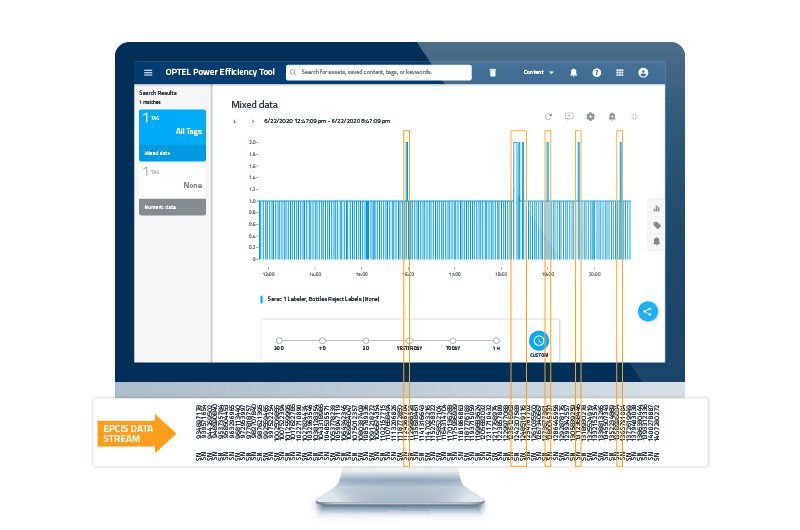Click the trash bin icon in header
The image size is (800, 530).
492,72
